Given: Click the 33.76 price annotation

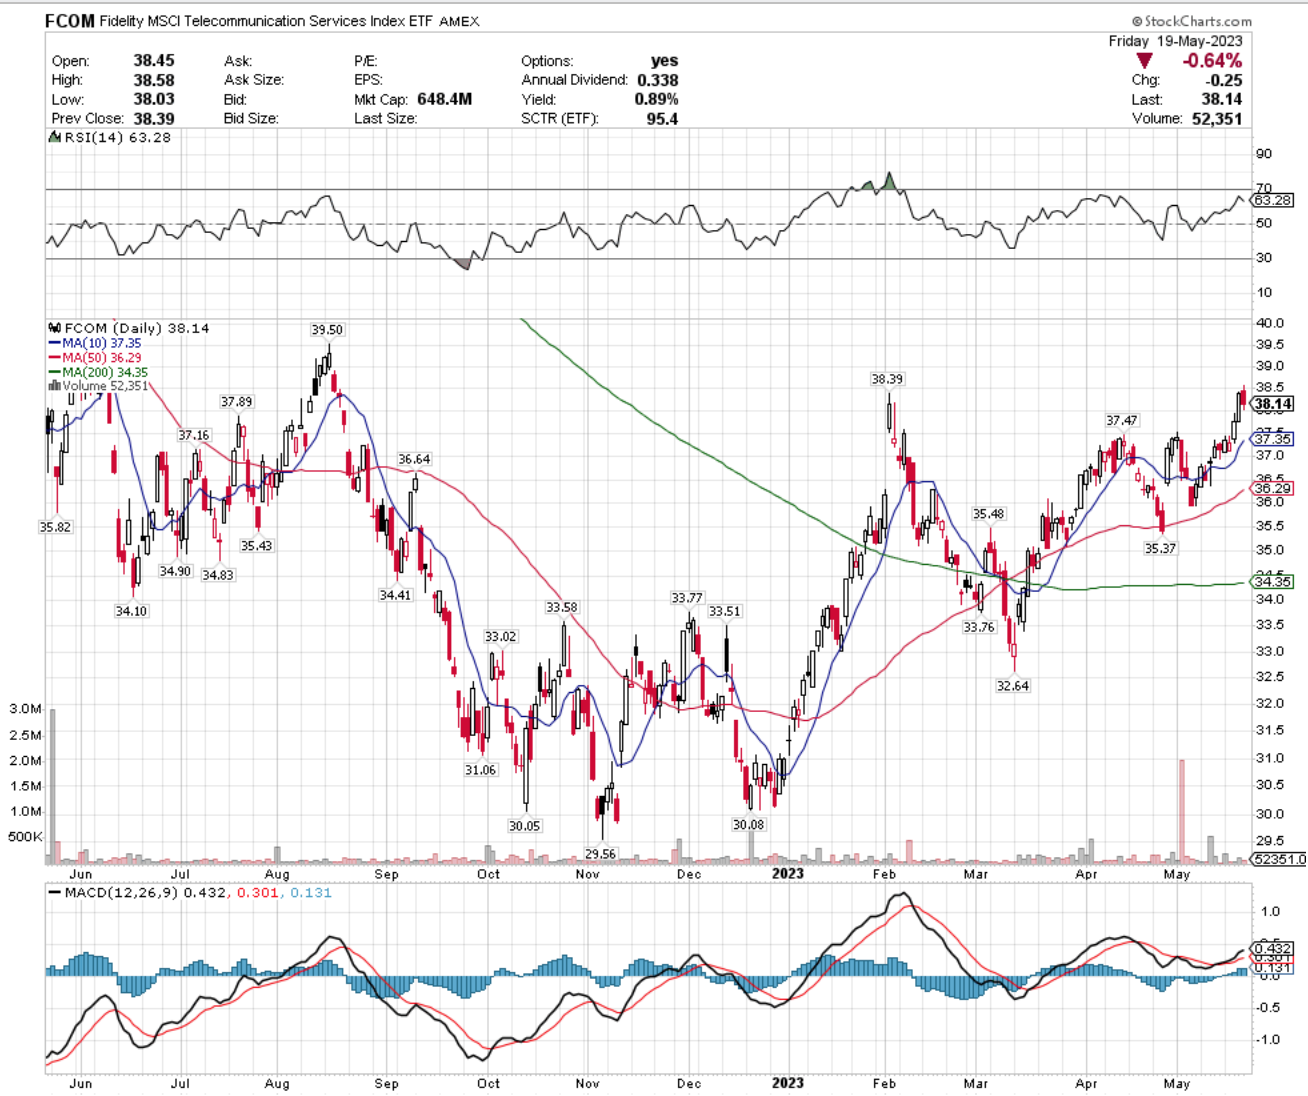Looking at the screenshot, I should pyautogui.click(x=979, y=628).
